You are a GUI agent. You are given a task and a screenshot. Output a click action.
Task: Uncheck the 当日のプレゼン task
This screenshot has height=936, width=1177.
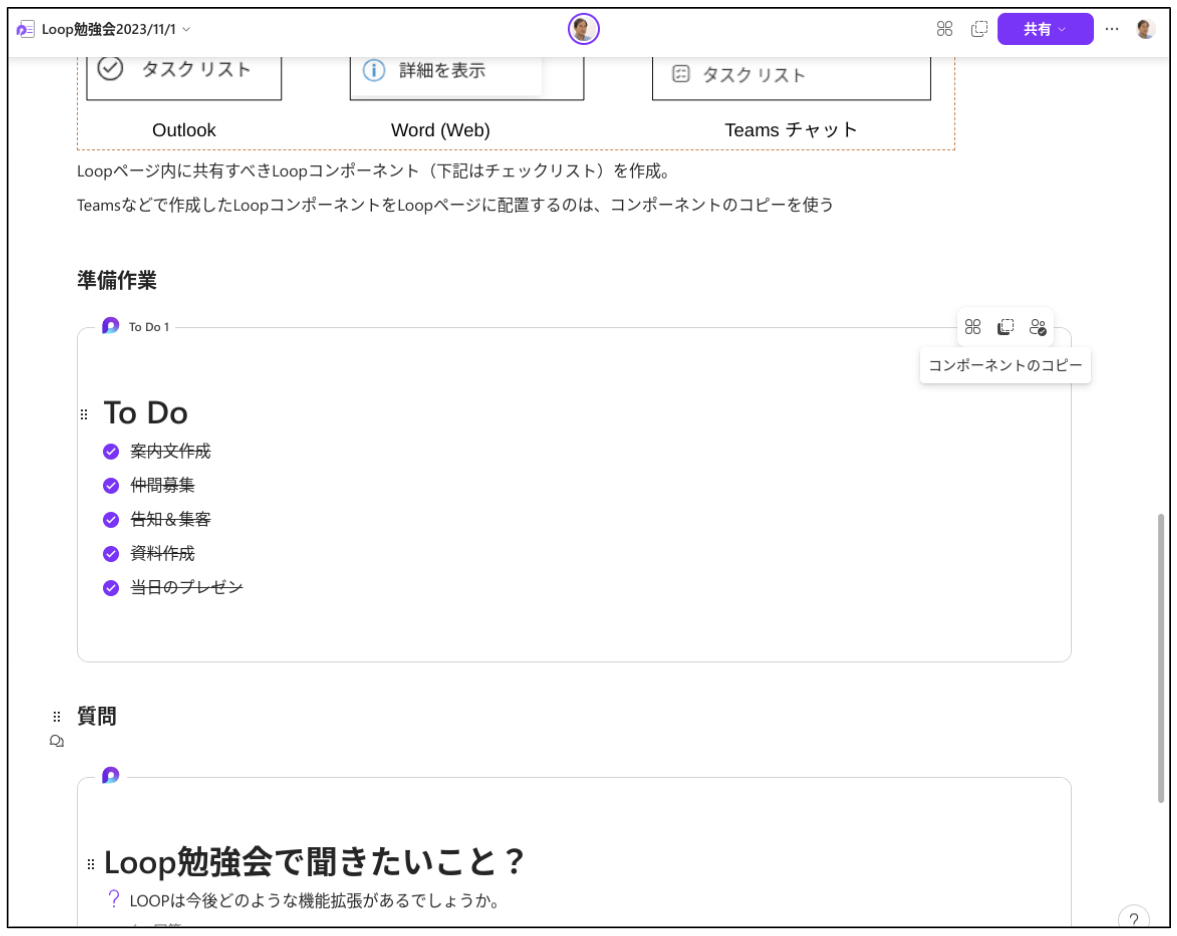(x=111, y=588)
